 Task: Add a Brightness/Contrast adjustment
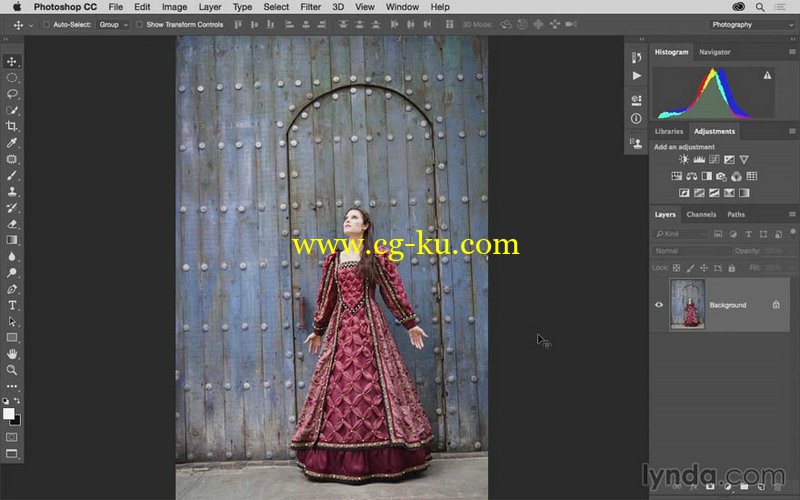tap(684, 160)
